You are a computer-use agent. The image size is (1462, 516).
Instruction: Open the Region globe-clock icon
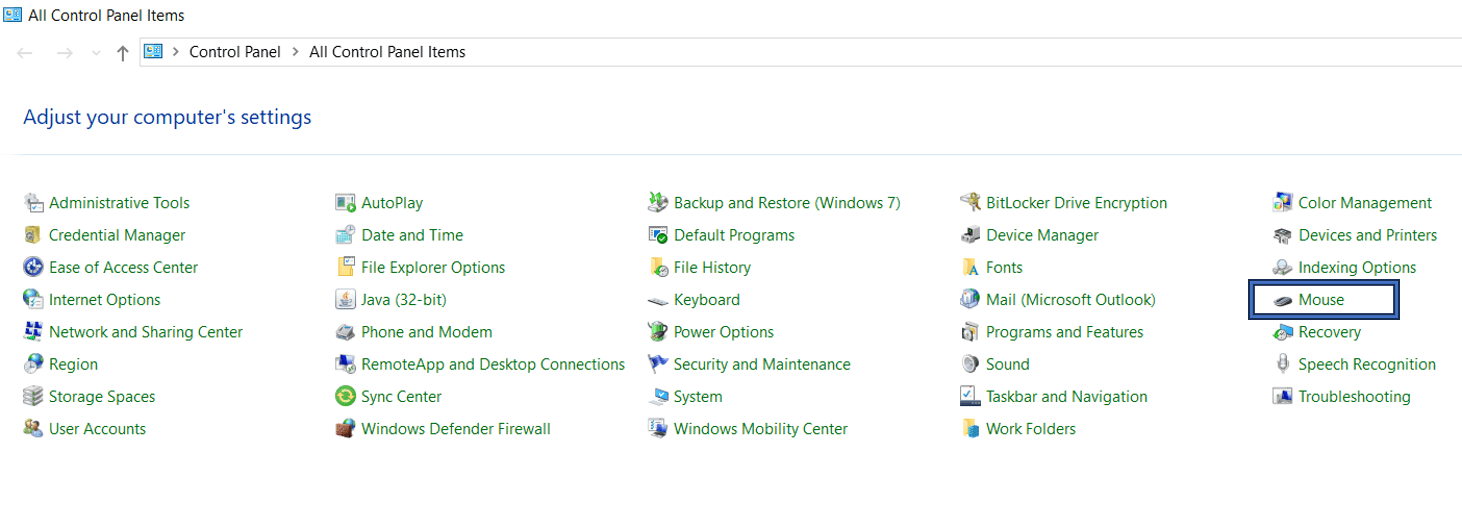33,364
